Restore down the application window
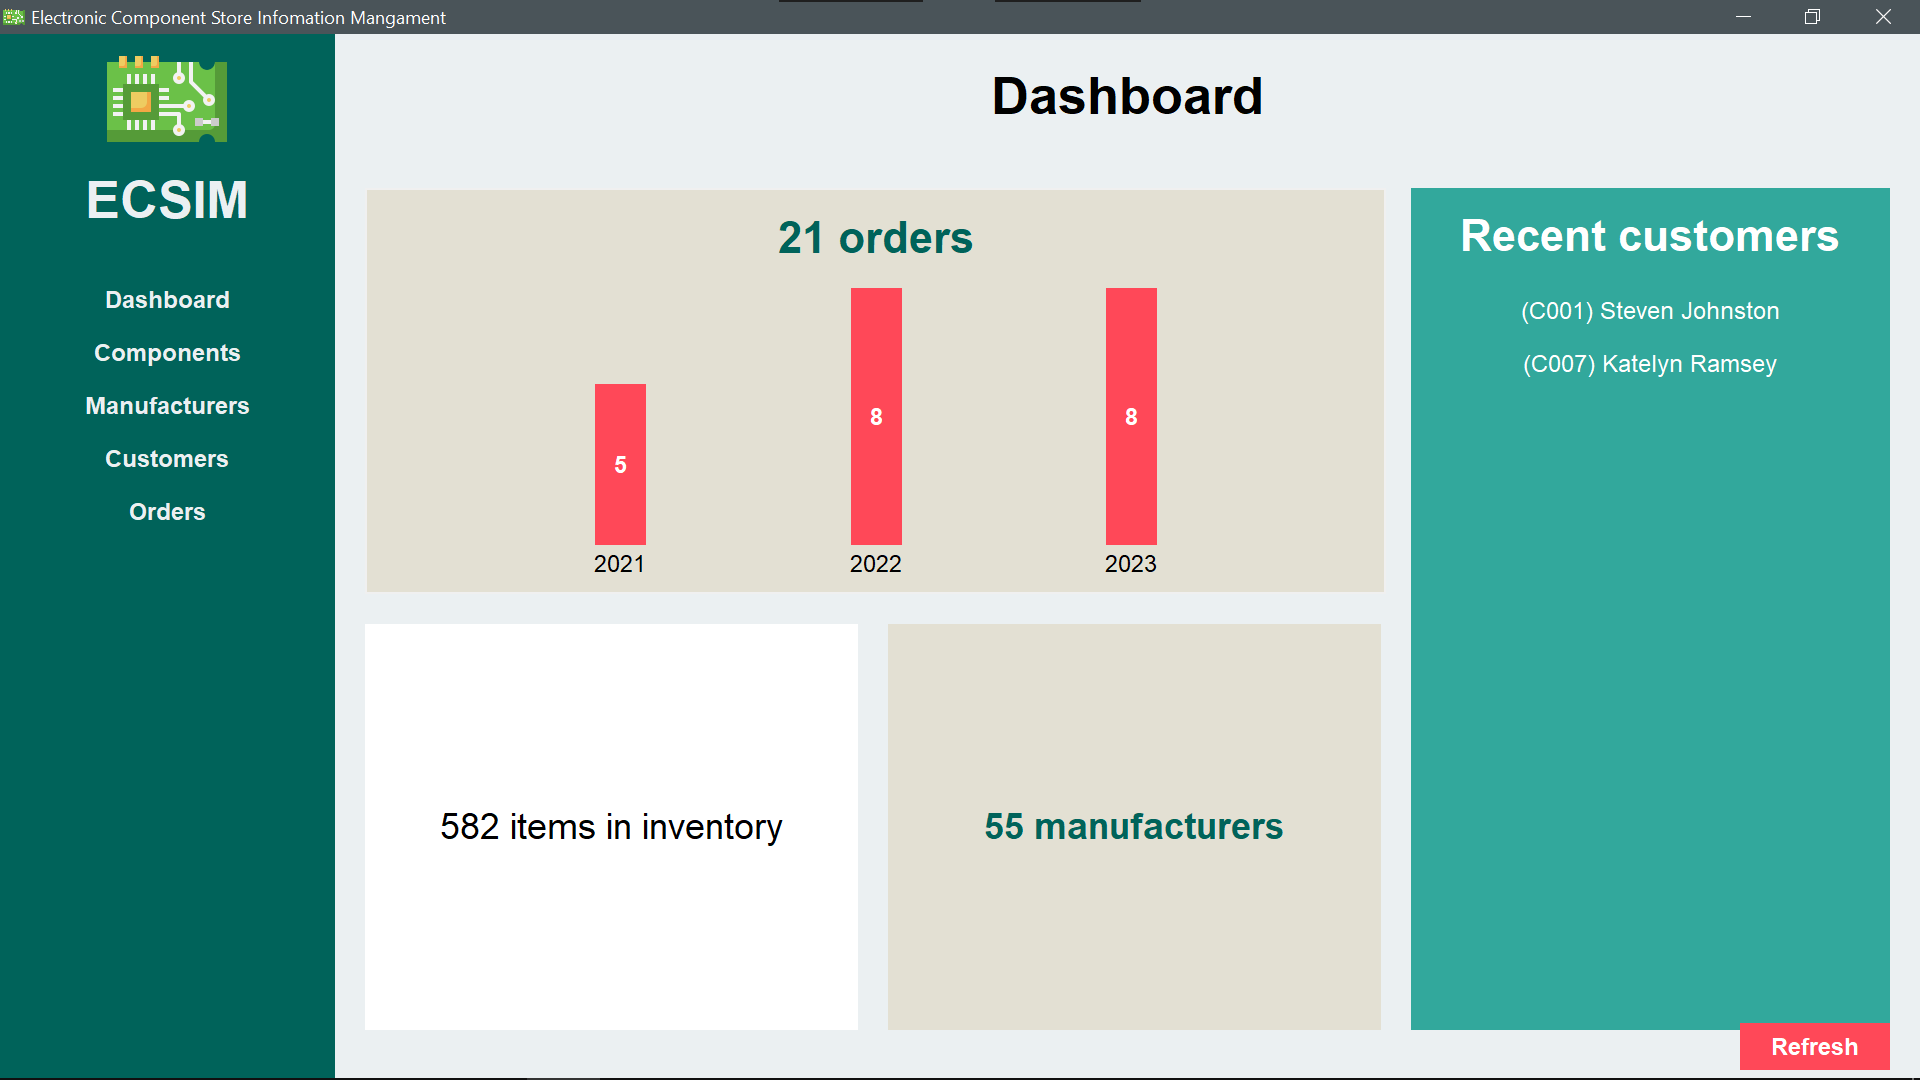1920x1080 pixels. [1812, 17]
